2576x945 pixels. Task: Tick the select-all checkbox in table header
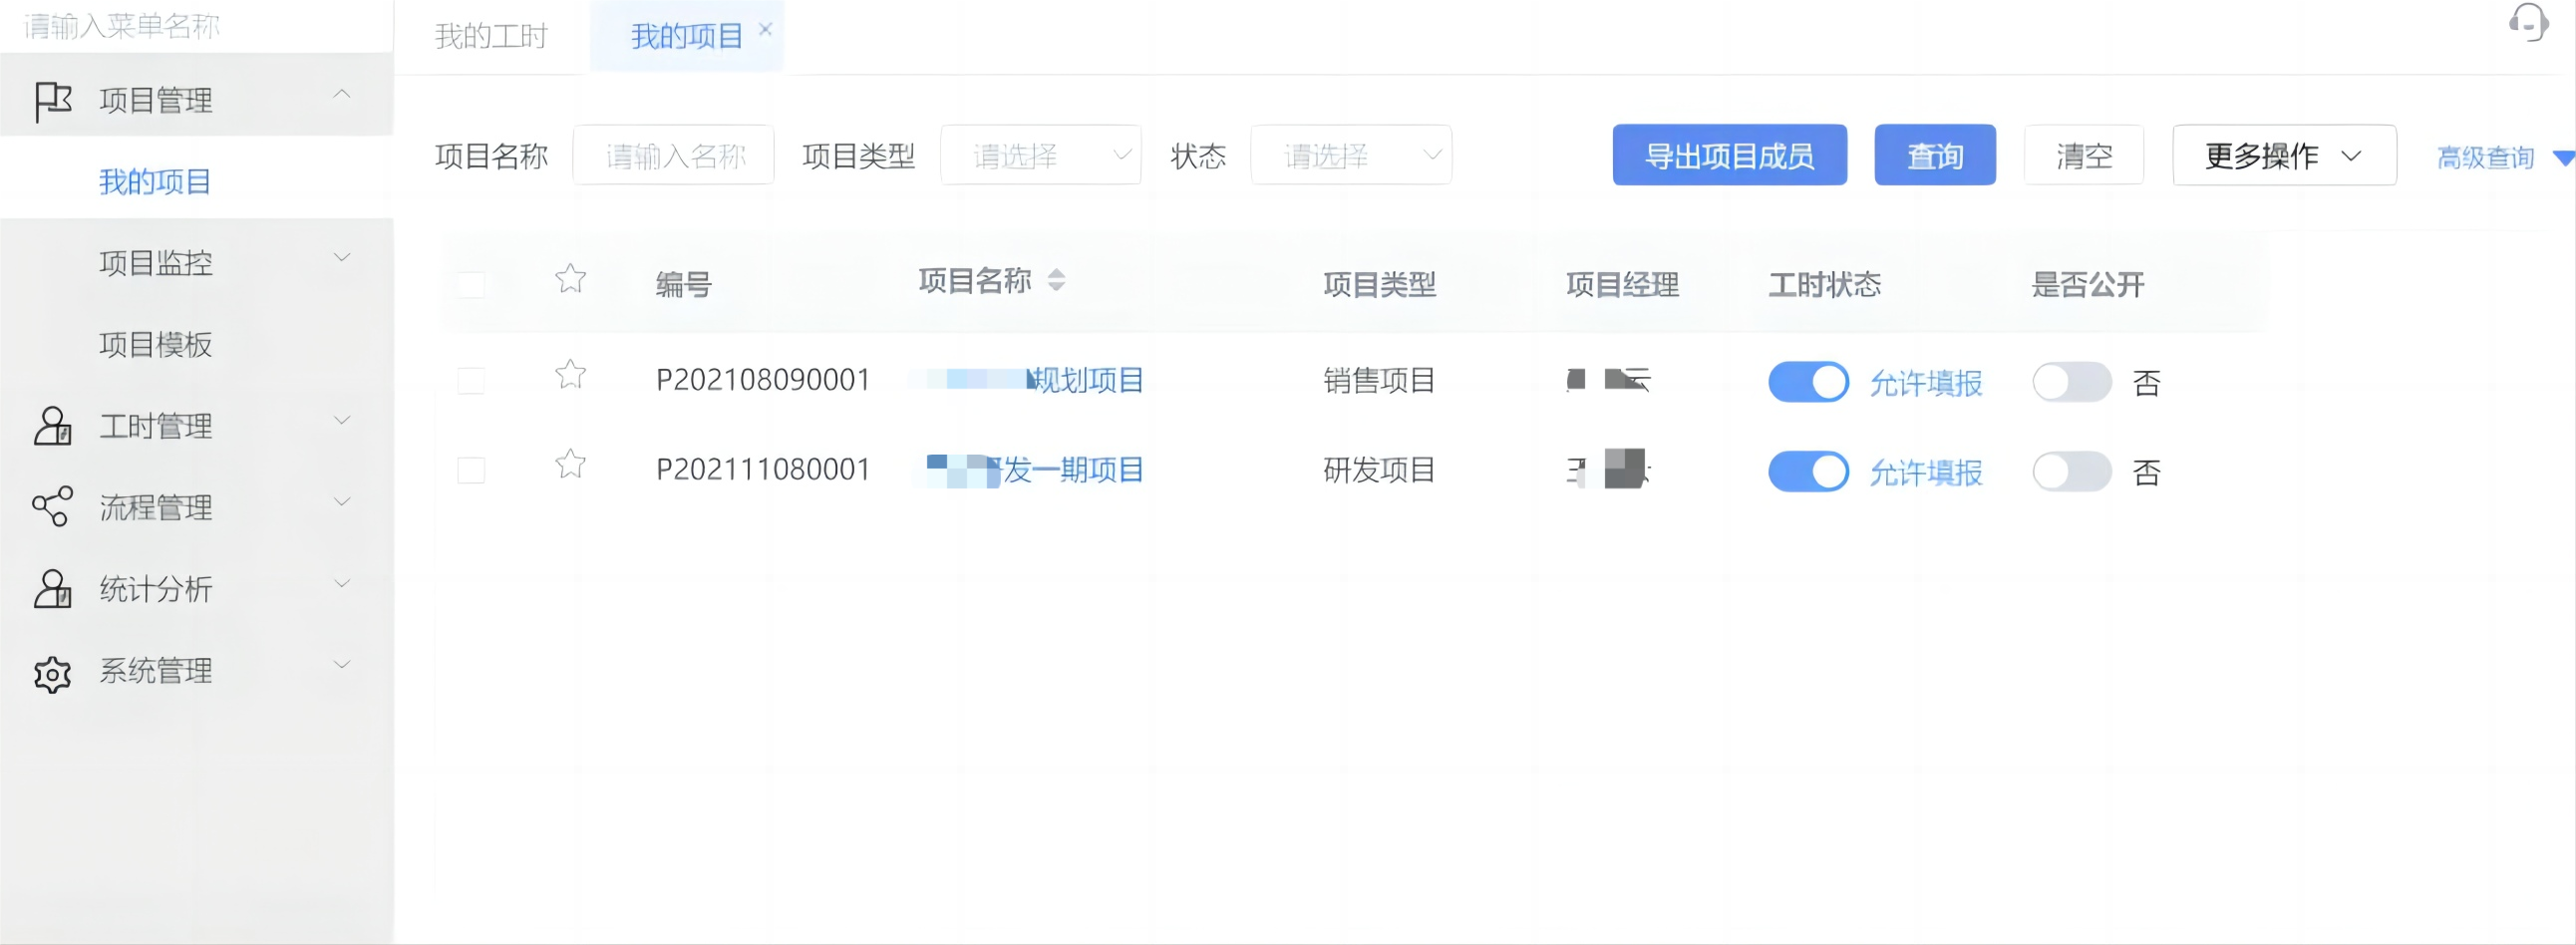[471, 285]
